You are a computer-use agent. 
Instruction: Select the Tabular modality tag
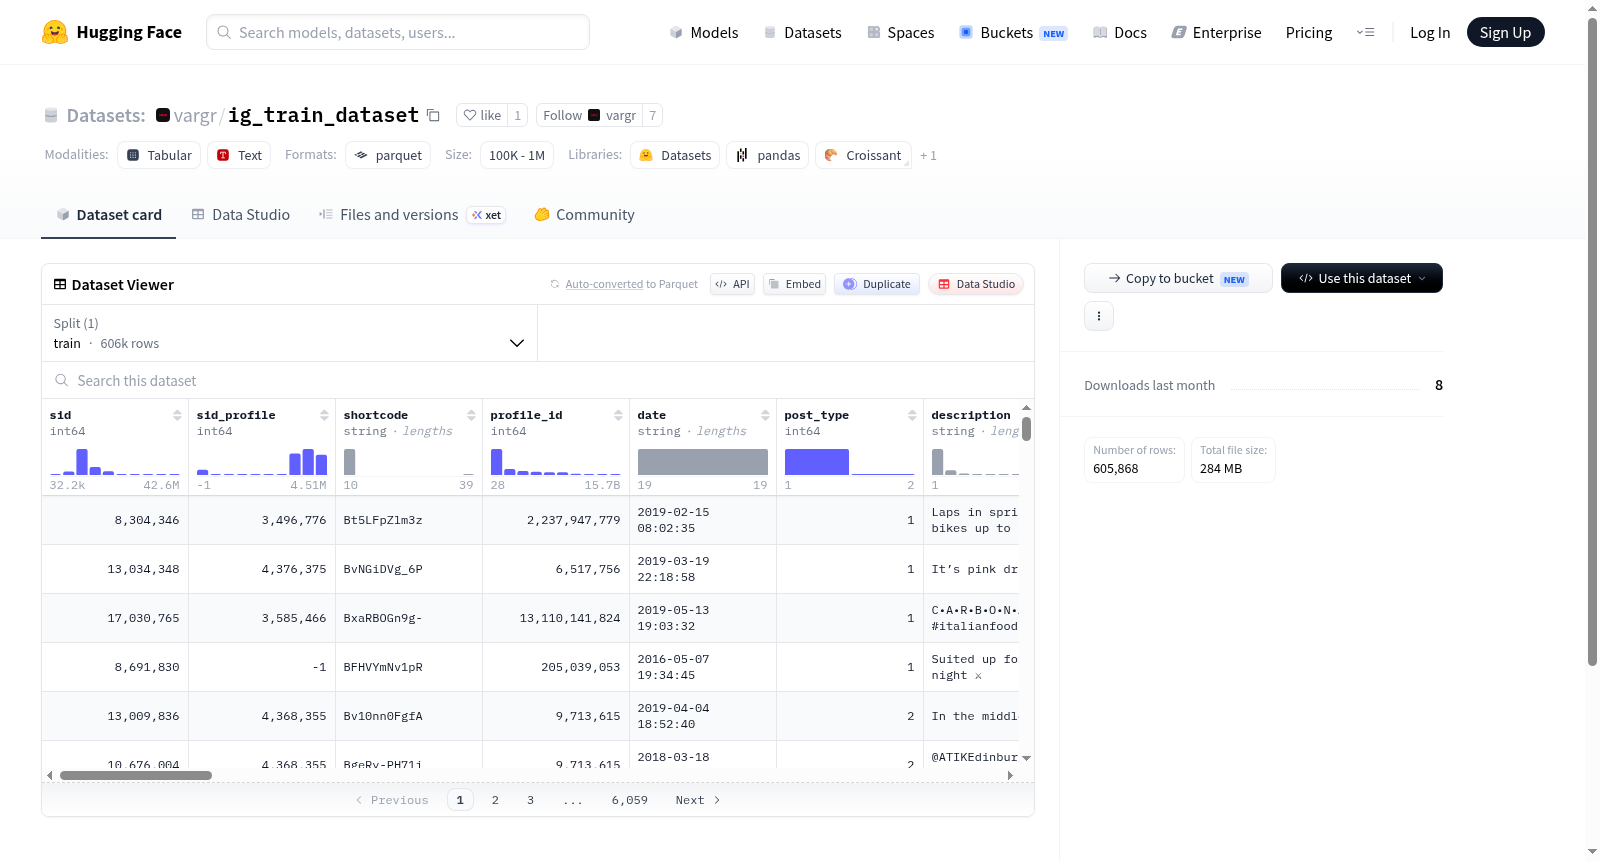[x=159, y=155]
